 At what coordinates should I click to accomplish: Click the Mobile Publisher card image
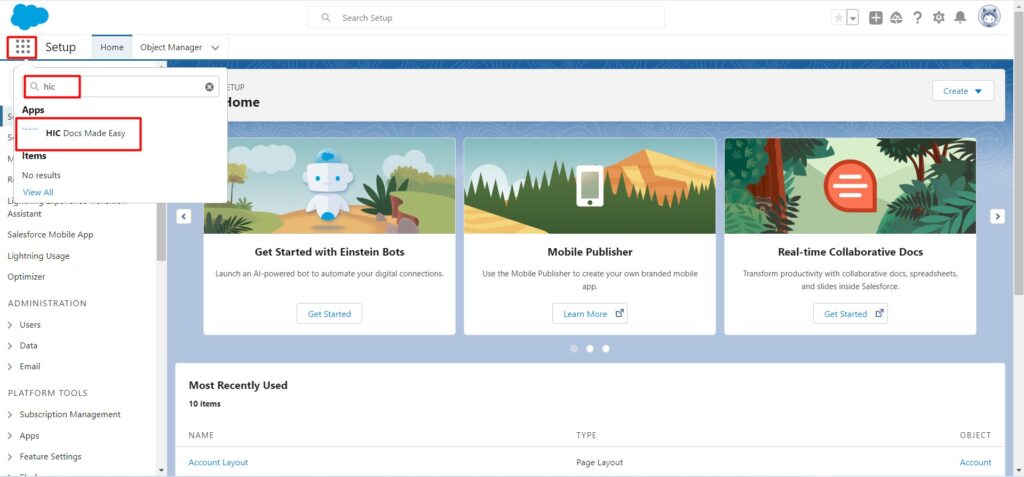[x=590, y=186]
